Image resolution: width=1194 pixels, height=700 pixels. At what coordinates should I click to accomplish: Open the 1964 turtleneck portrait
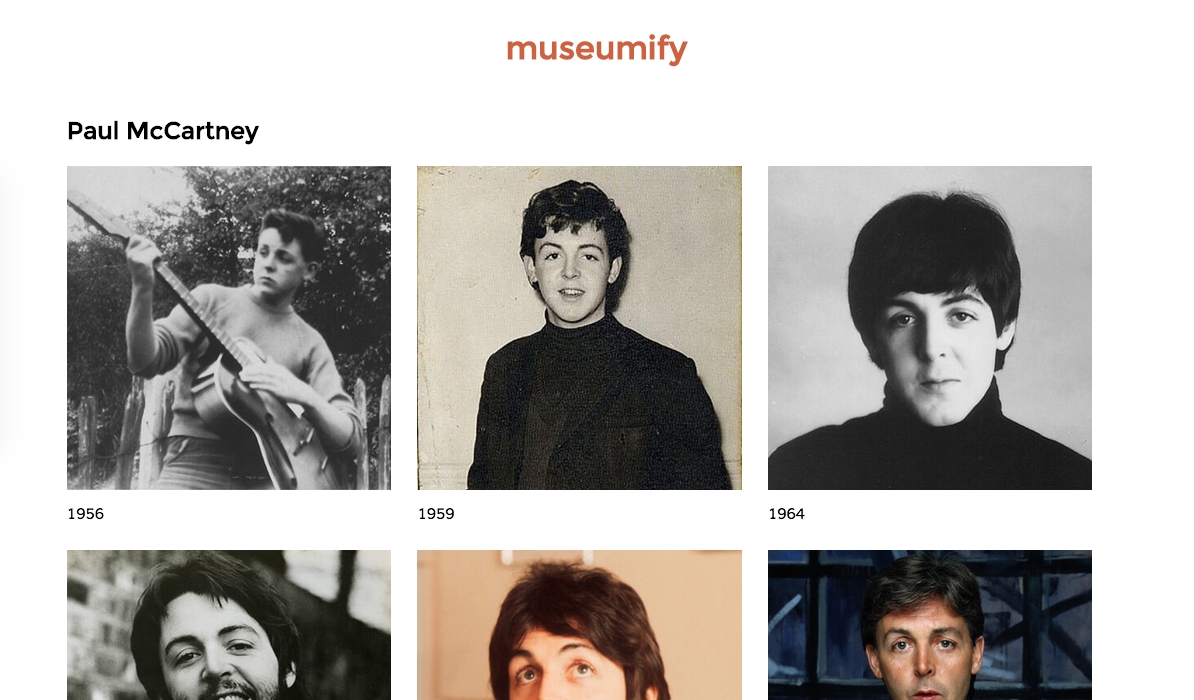tap(930, 328)
